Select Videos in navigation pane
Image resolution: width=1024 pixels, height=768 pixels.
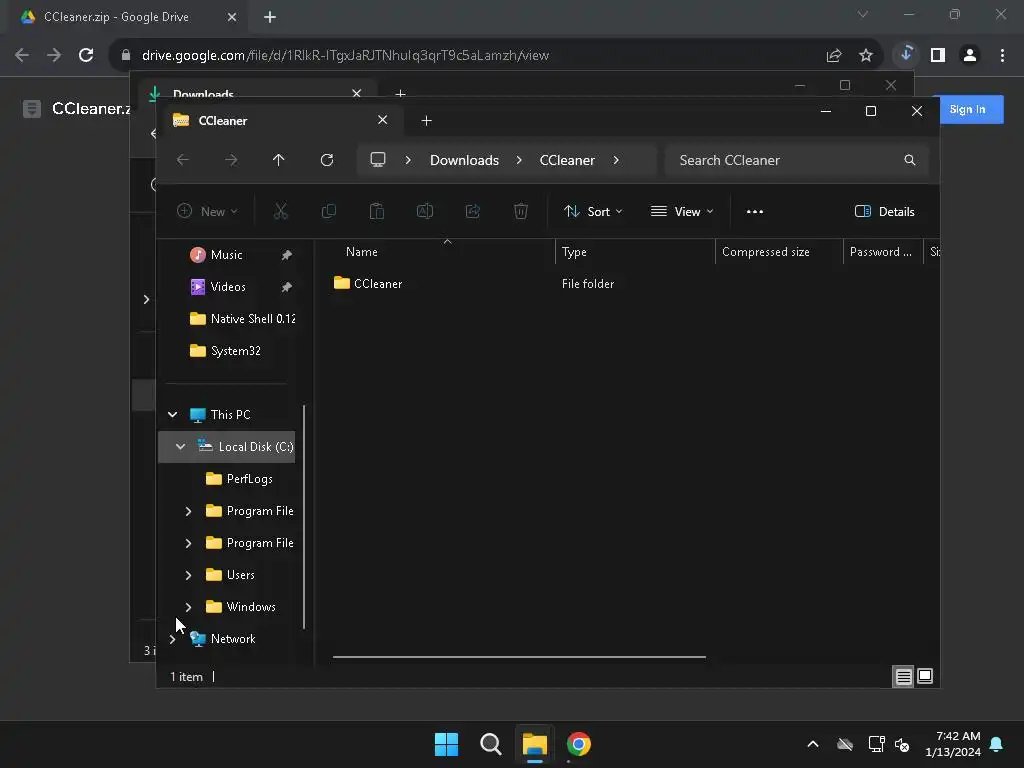click(x=228, y=287)
